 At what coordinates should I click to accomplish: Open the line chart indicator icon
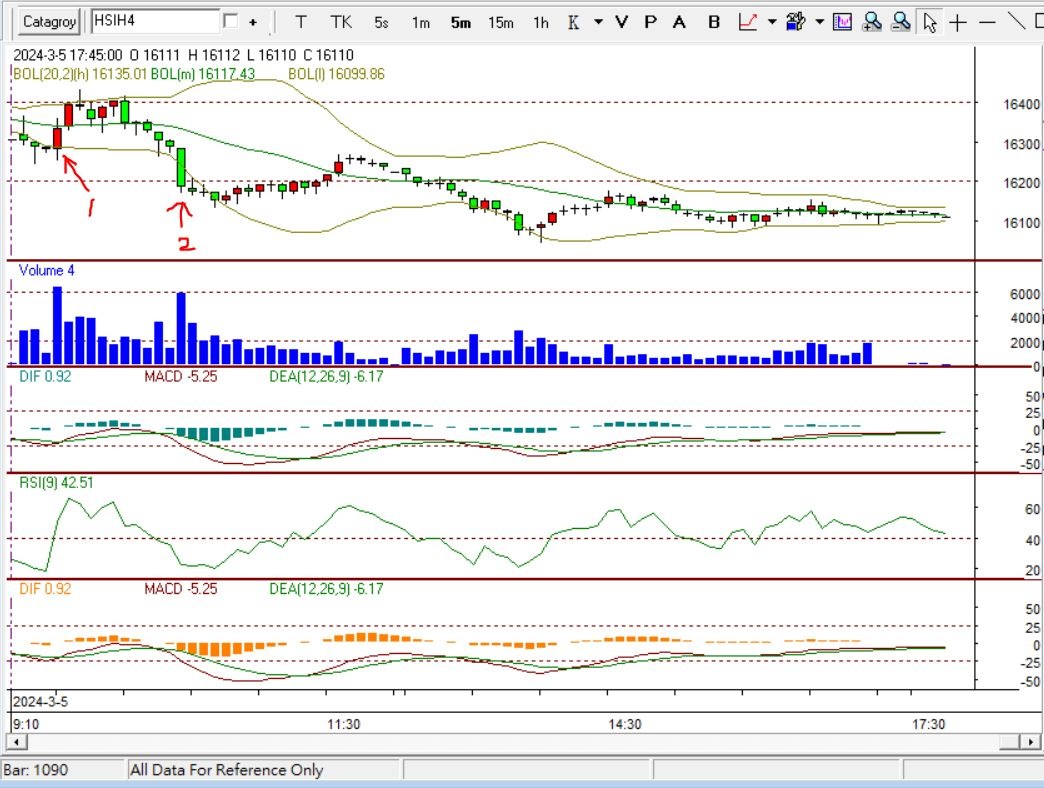click(747, 22)
